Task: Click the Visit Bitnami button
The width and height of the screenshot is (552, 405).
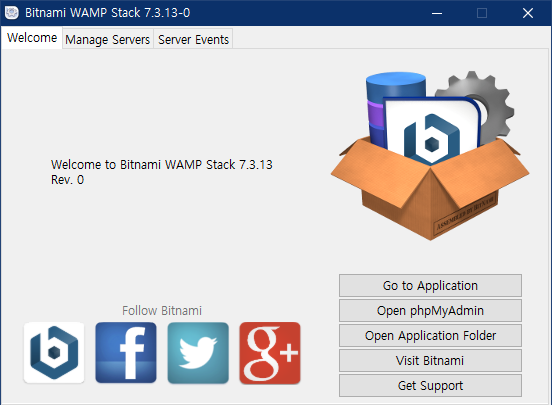Action: coord(430,361)
